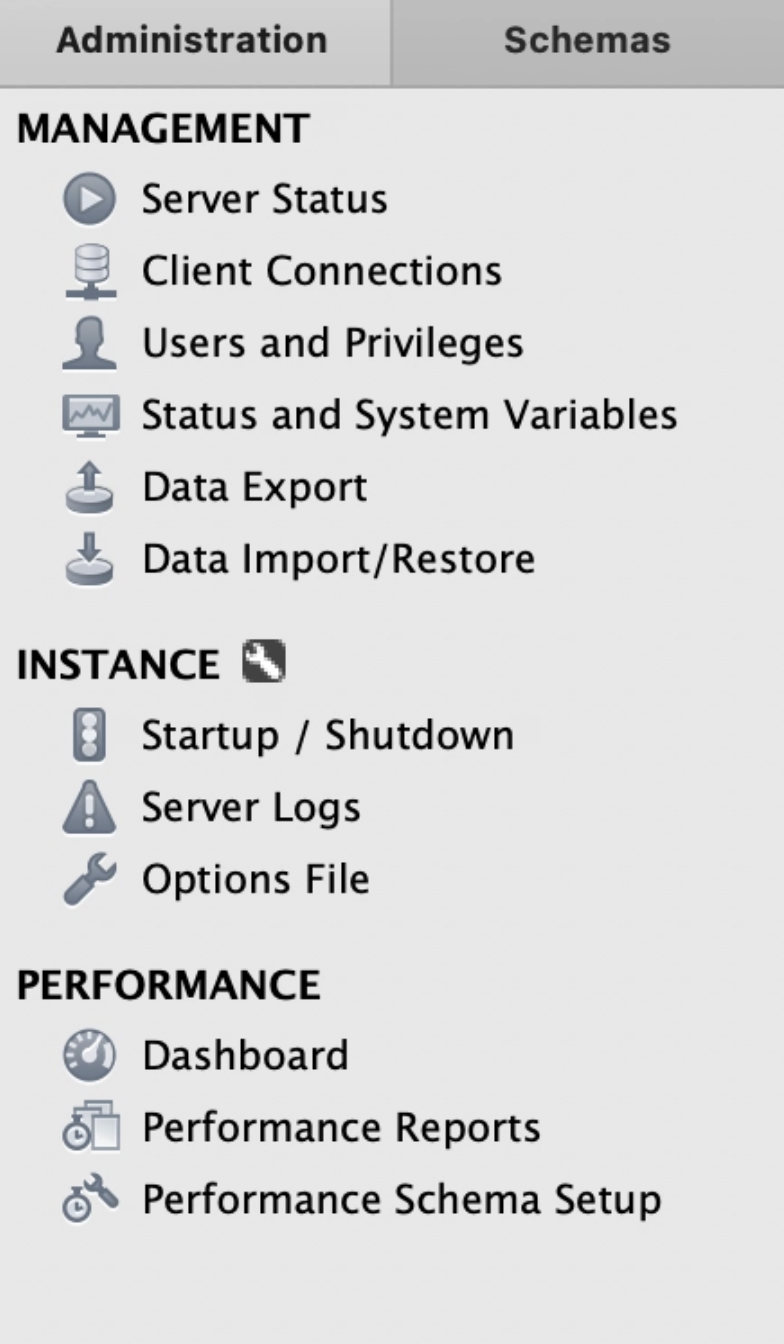Viewport: 784px width, 1344px height.
Task: Click the Dashboard gauge icon
Action: point(90,1055)
